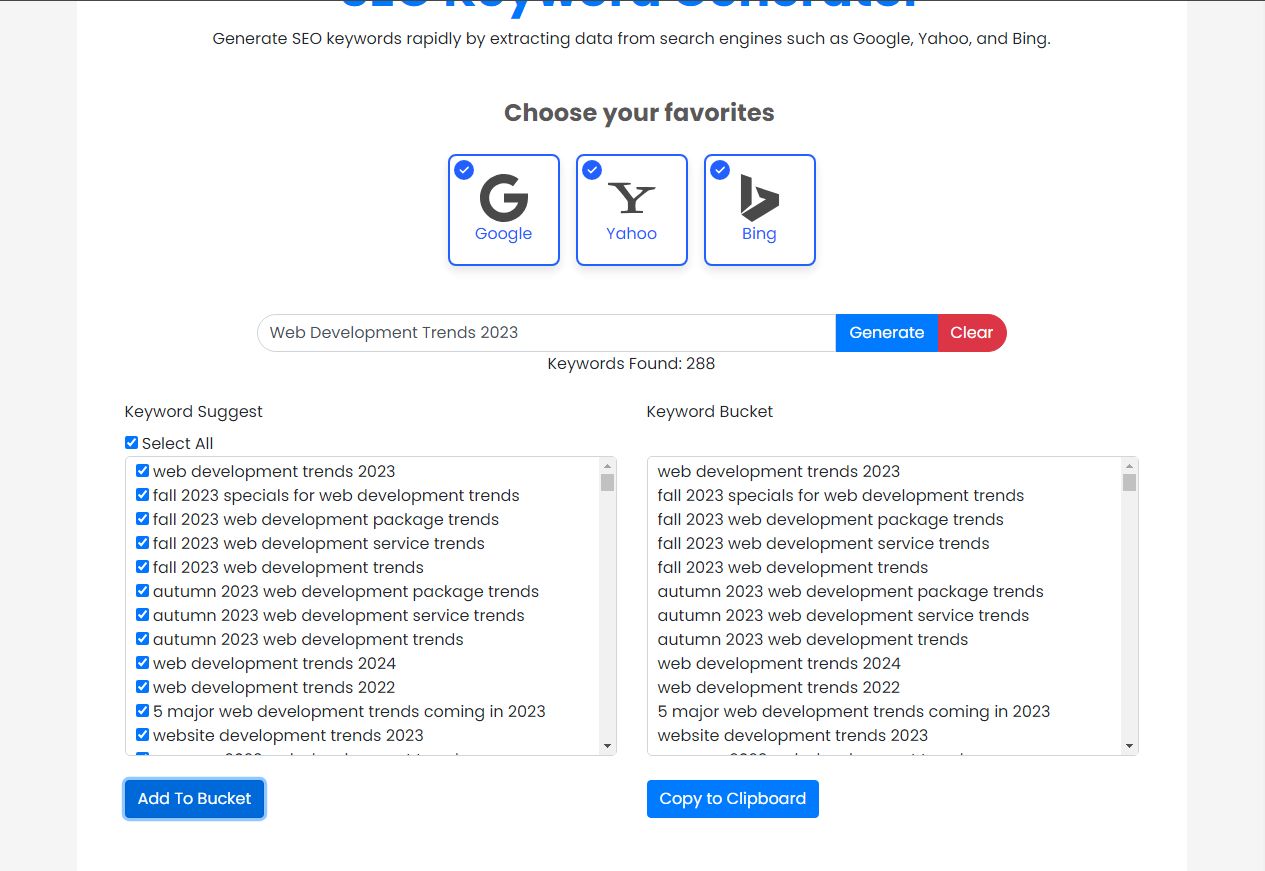The width and height of the screenshot is (1265, 871).
Task: Click the Bing logo icon
Action: pos(759,197)
